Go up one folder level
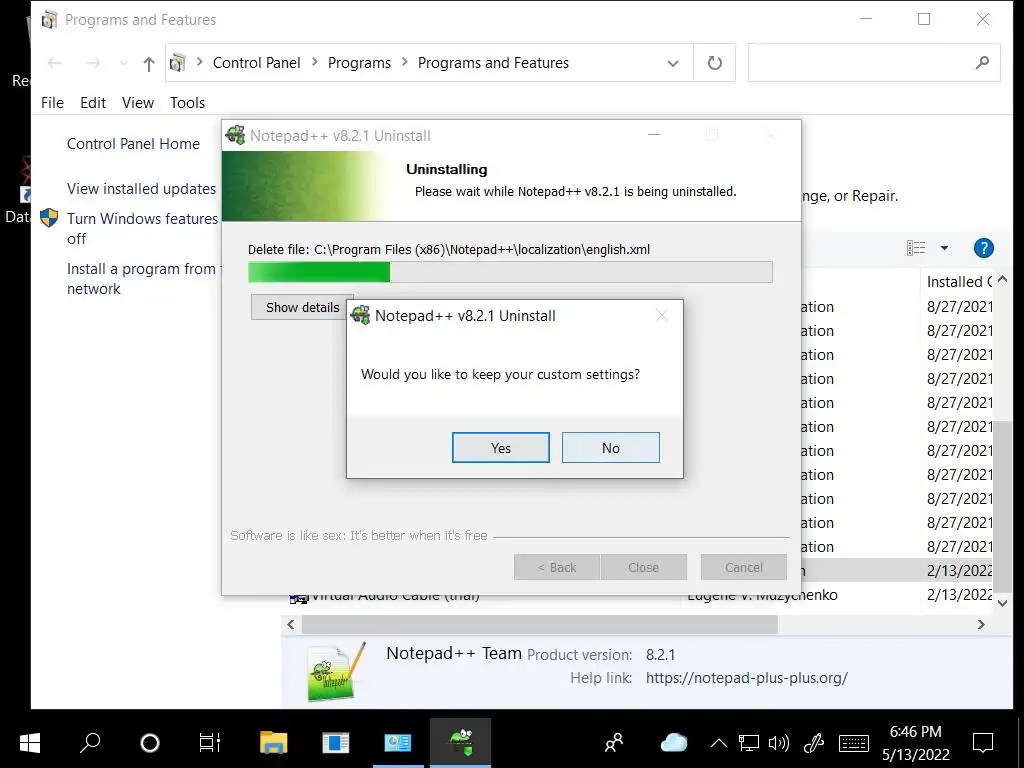The height and width of the screenshot is (768, 1024). point(149,63)
